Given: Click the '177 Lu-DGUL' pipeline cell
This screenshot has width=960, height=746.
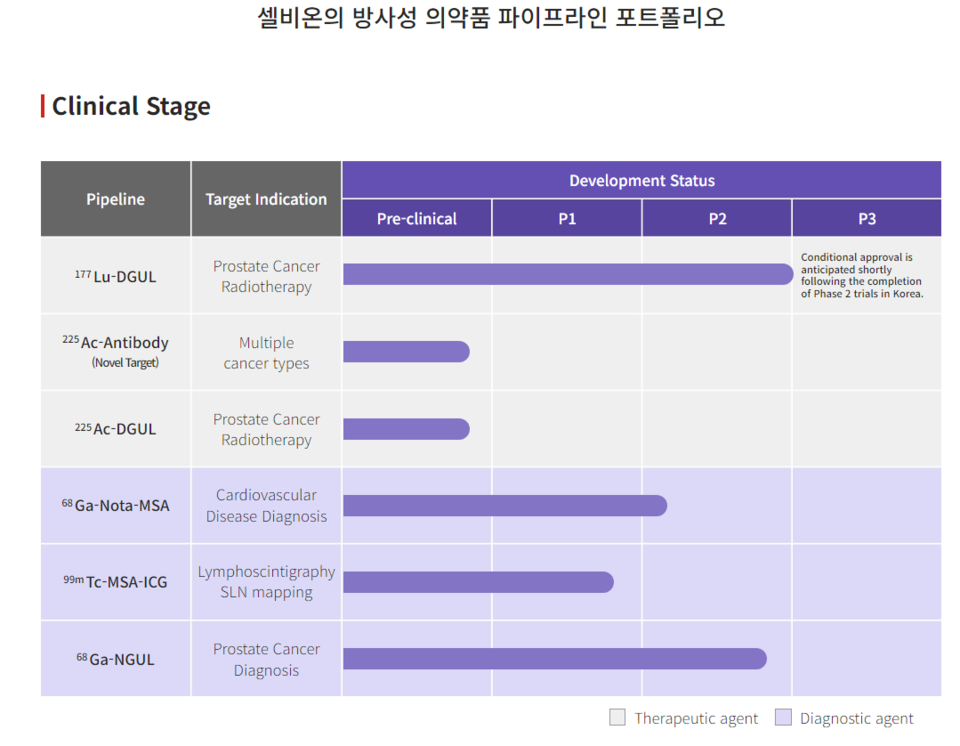Looking at the screenshot, I should [116, 276].
